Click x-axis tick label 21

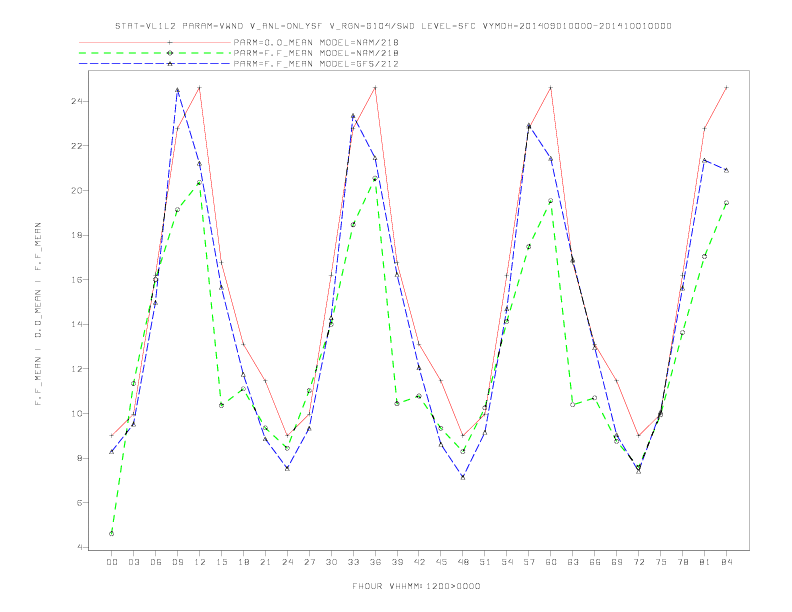point(265,562)
